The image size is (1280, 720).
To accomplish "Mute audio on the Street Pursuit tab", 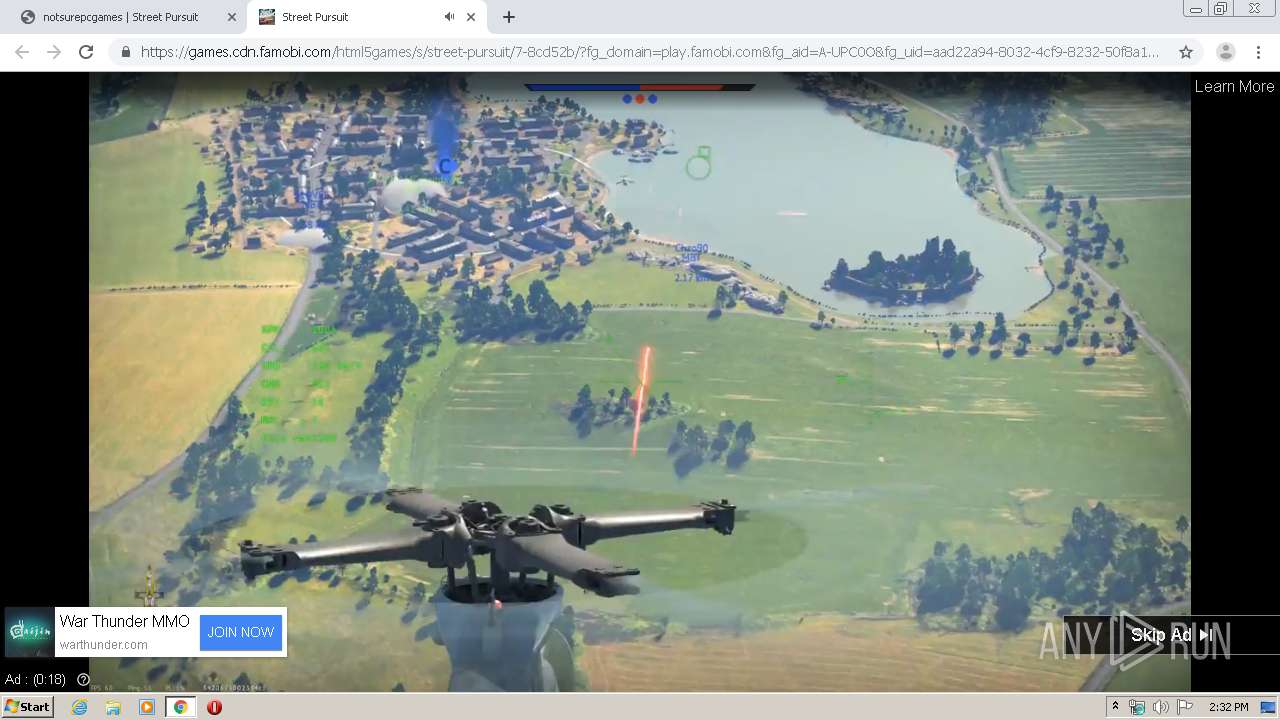I will coord(449,17).
